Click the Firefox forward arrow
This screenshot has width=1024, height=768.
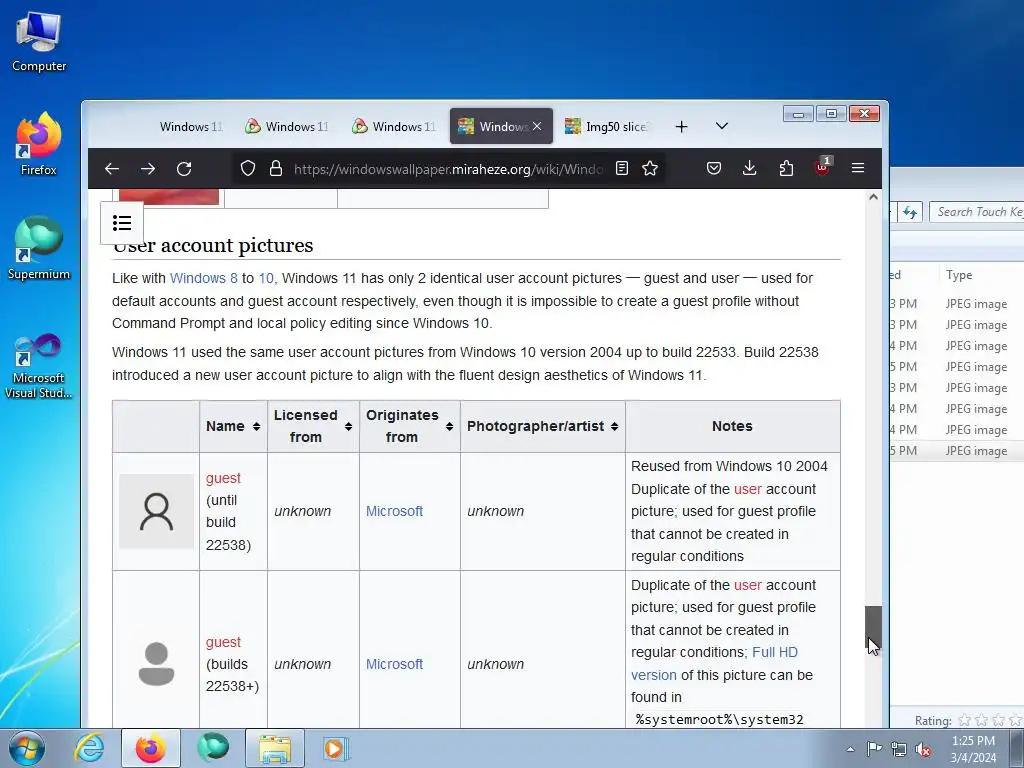pos(148,168)
